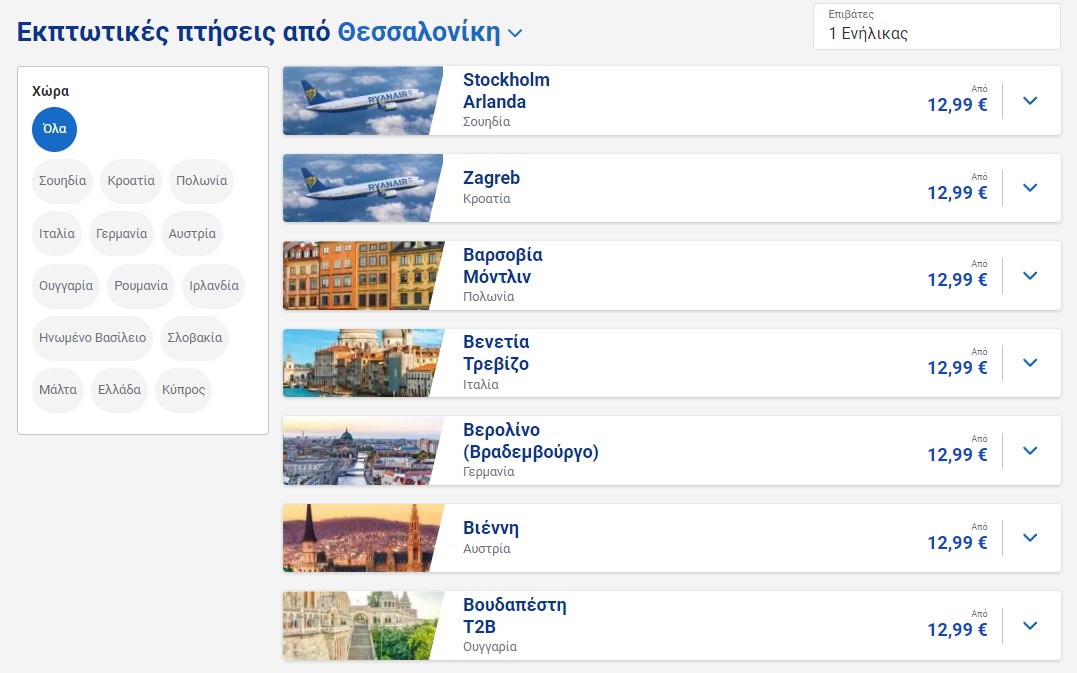Click the 12,99 € price for Βιέννη
The height and width of the screenshot is (673, 1077).
pos(957,543)
